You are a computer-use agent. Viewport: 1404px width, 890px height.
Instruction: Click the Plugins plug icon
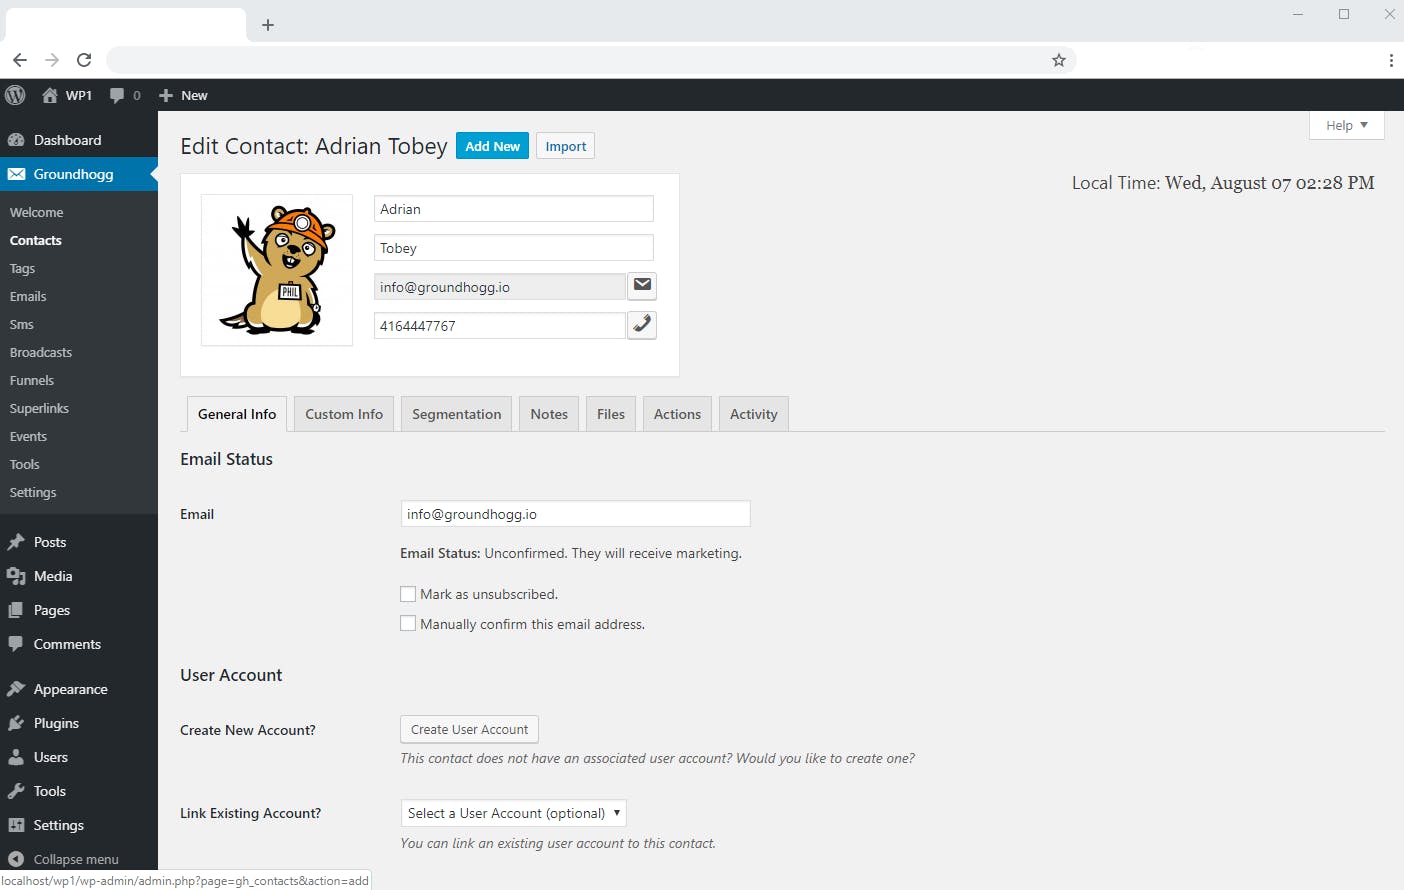(16, 723)
